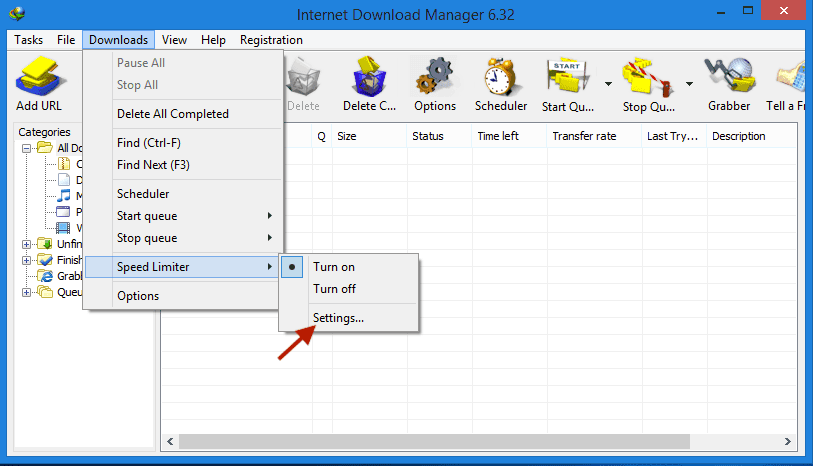The height and width of the screenshot is (466, 813).
Task: Sort by the Status column header
Action: point(440,136)
